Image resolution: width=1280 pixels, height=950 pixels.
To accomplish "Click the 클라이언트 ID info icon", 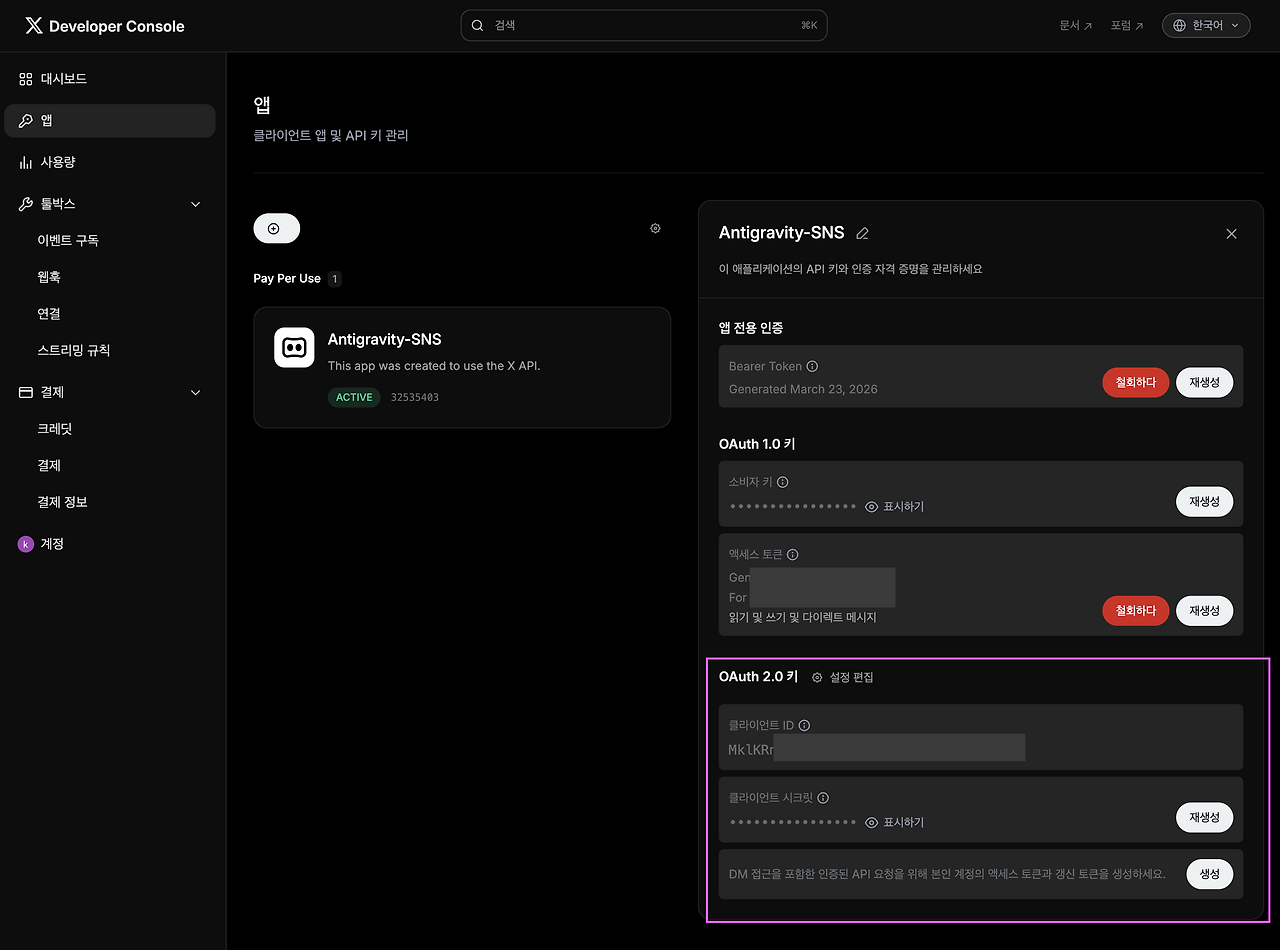I will [x=804, y=726].
